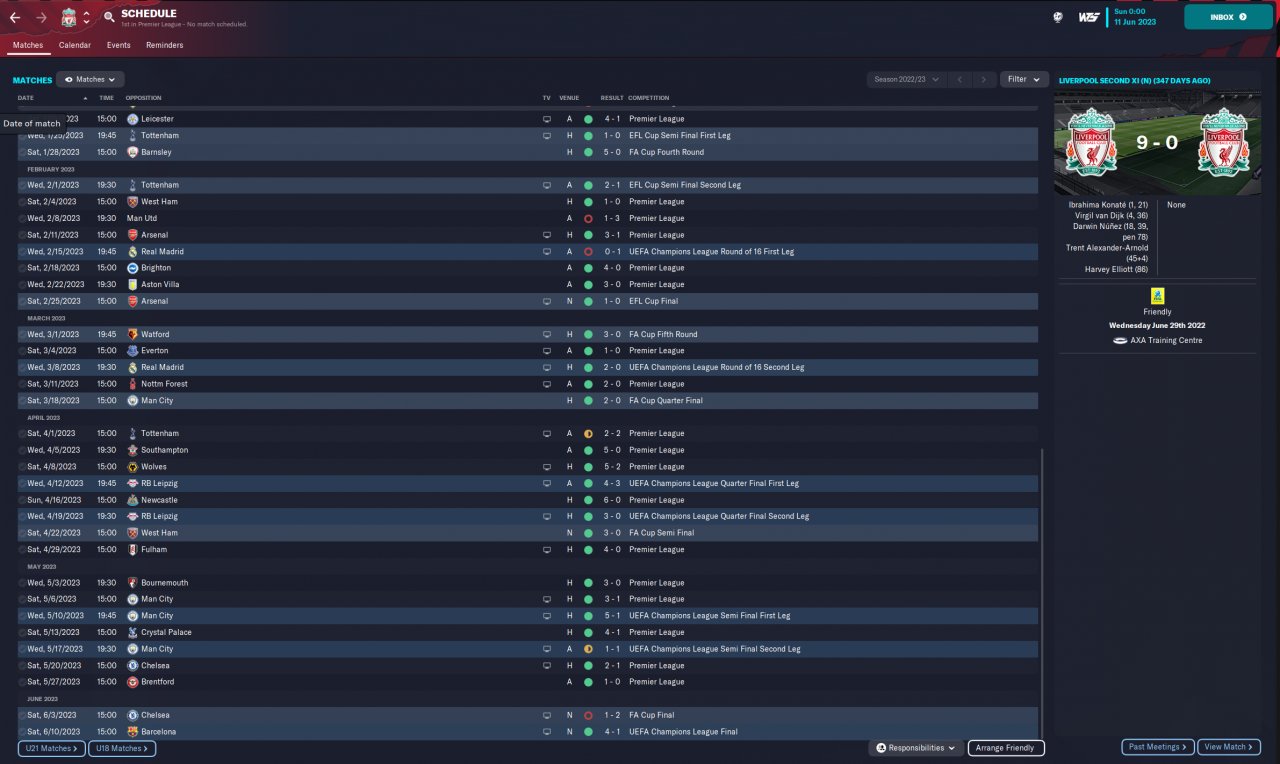The height and width of the screenshot is (764, 1280).
Task: Click the Brighton crest in the 2/18/2023 row
Action: pos(132,268)
